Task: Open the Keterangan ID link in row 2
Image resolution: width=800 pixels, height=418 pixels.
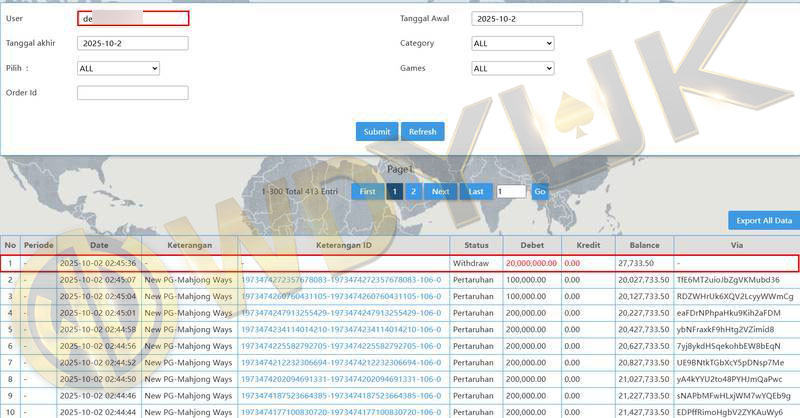Action: click(x=340, y=280)
